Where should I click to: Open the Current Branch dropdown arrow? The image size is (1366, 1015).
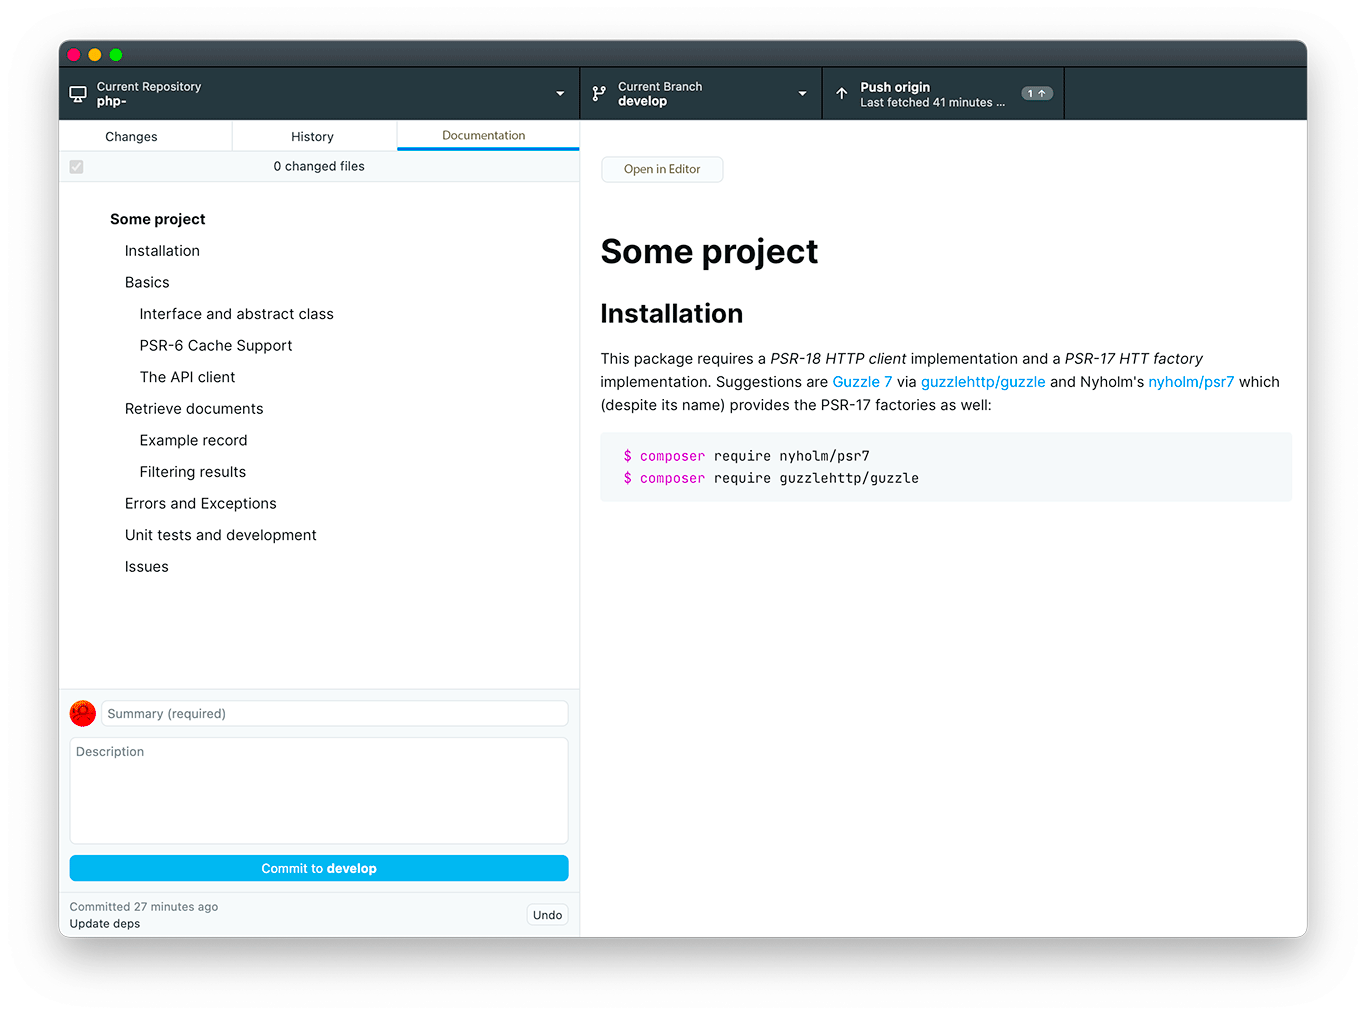(802, 94)
